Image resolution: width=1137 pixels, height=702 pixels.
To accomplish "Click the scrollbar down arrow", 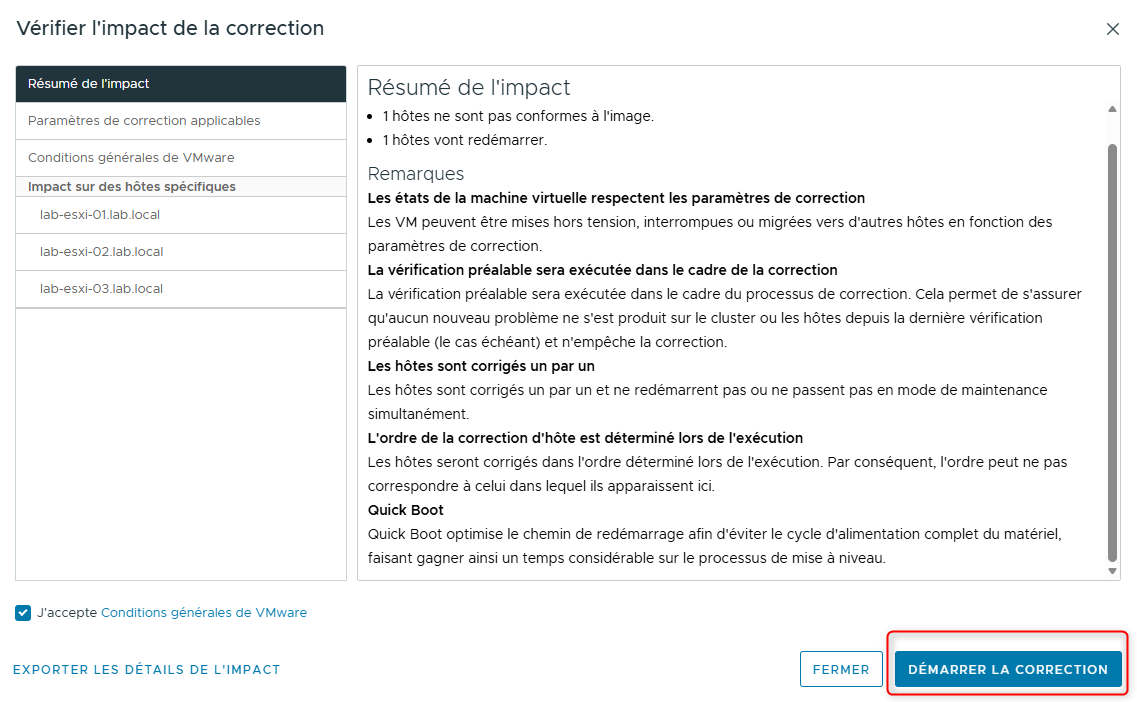I will [1110, 571].
